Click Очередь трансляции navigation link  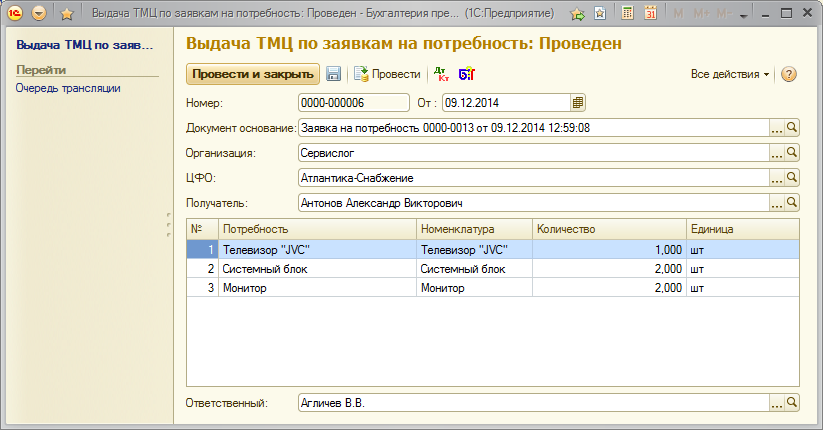pyautogui.click(x=68, y=88)
